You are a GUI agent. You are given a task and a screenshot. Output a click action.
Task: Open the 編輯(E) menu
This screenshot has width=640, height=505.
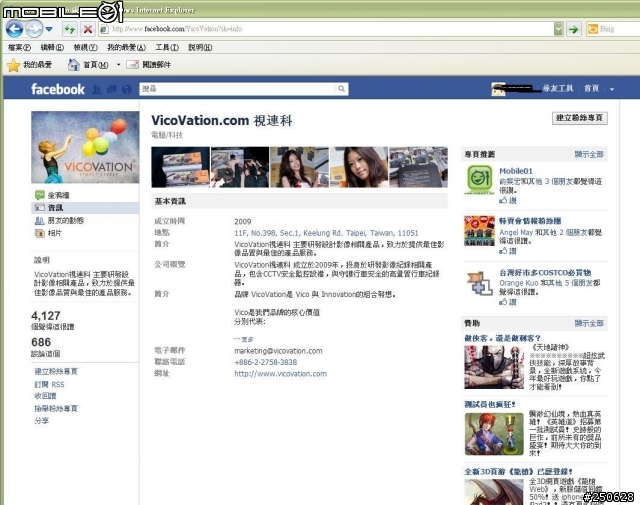pos(52,47)
